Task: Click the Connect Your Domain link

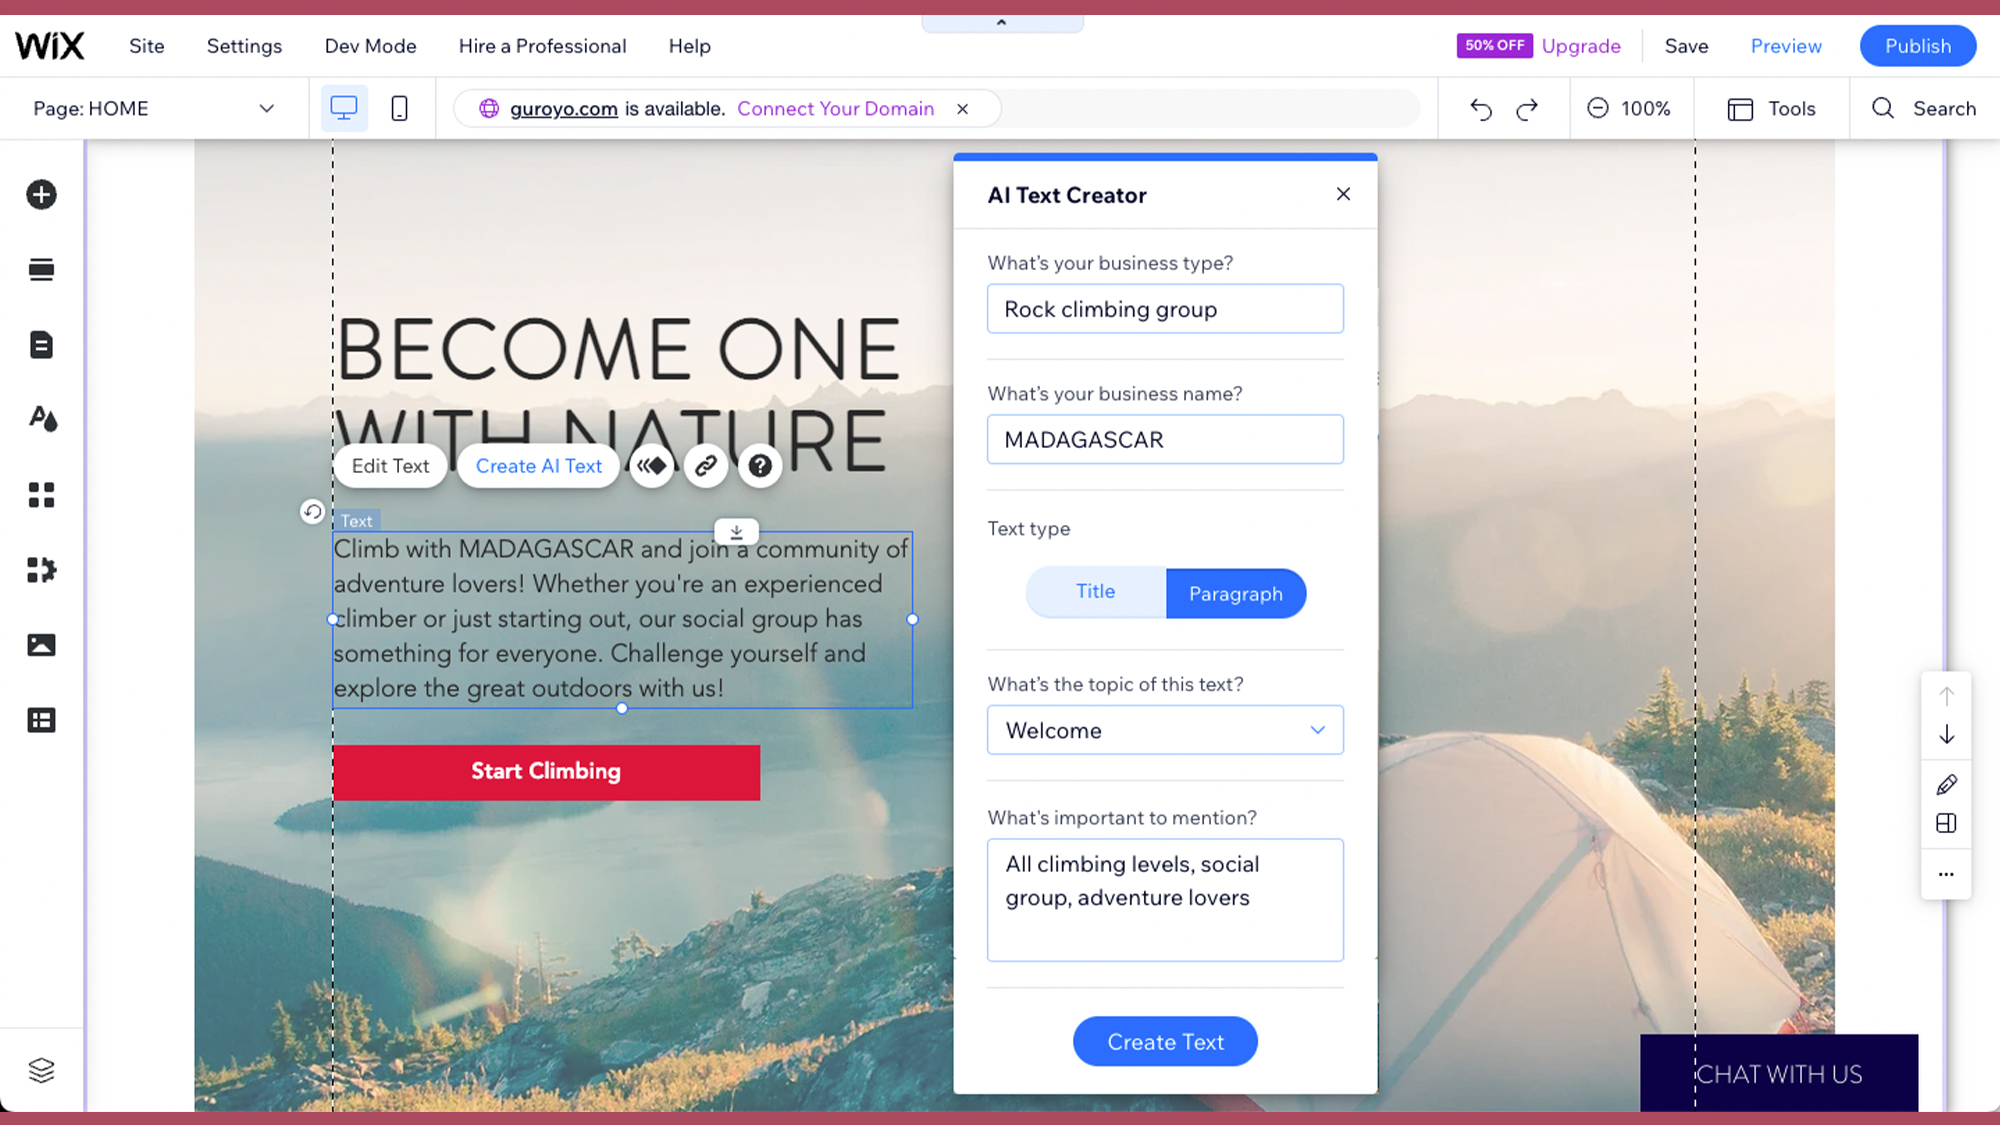Action: click(835, 109)
